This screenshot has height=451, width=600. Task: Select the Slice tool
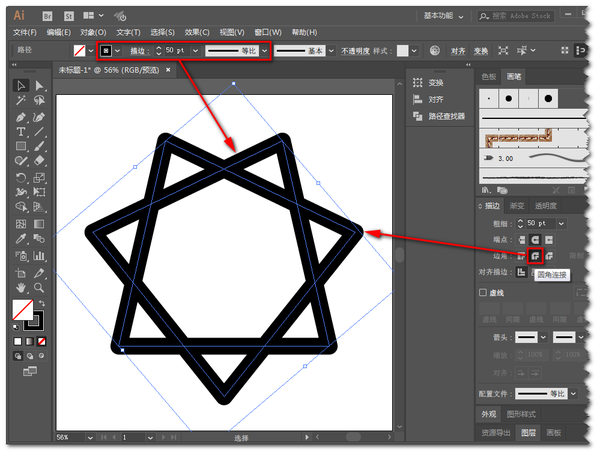point(39,273)
